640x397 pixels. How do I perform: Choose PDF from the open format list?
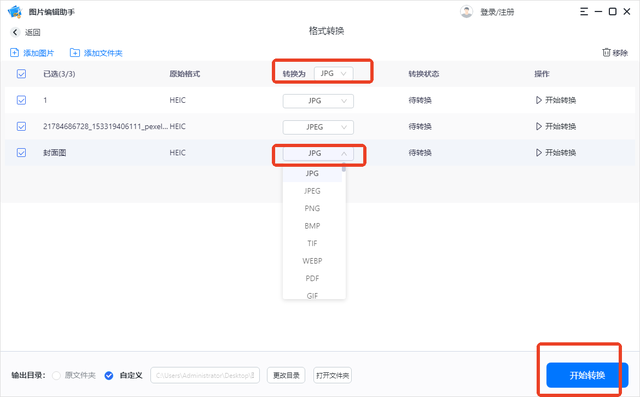pos(312,279)
